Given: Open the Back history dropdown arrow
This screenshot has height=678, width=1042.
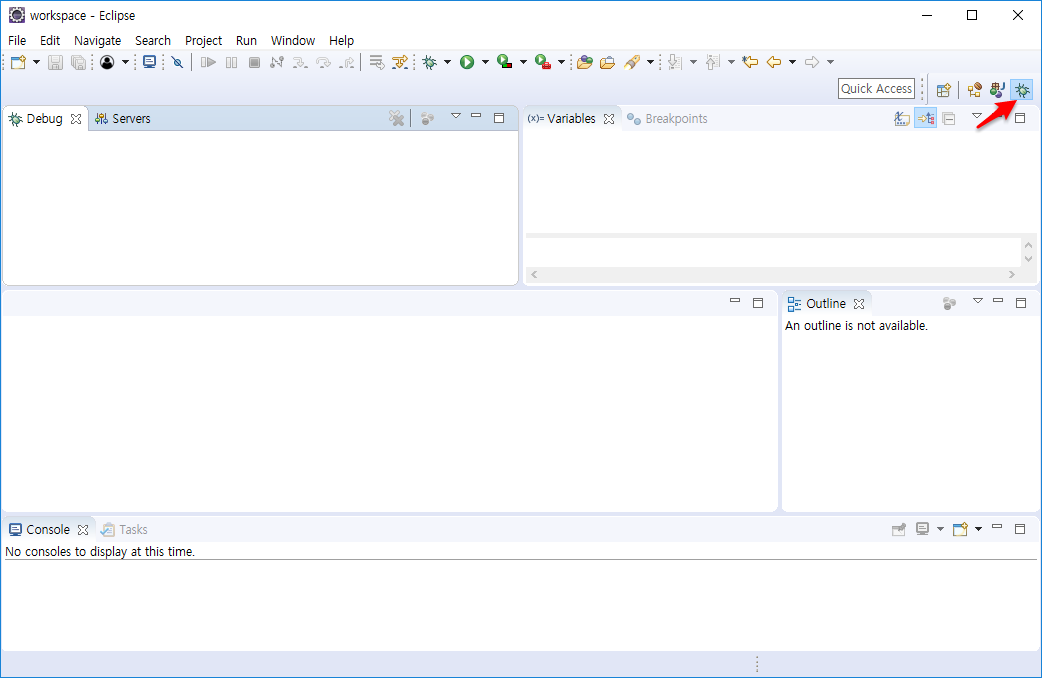Looking at the screenshot, I should 792,62.
